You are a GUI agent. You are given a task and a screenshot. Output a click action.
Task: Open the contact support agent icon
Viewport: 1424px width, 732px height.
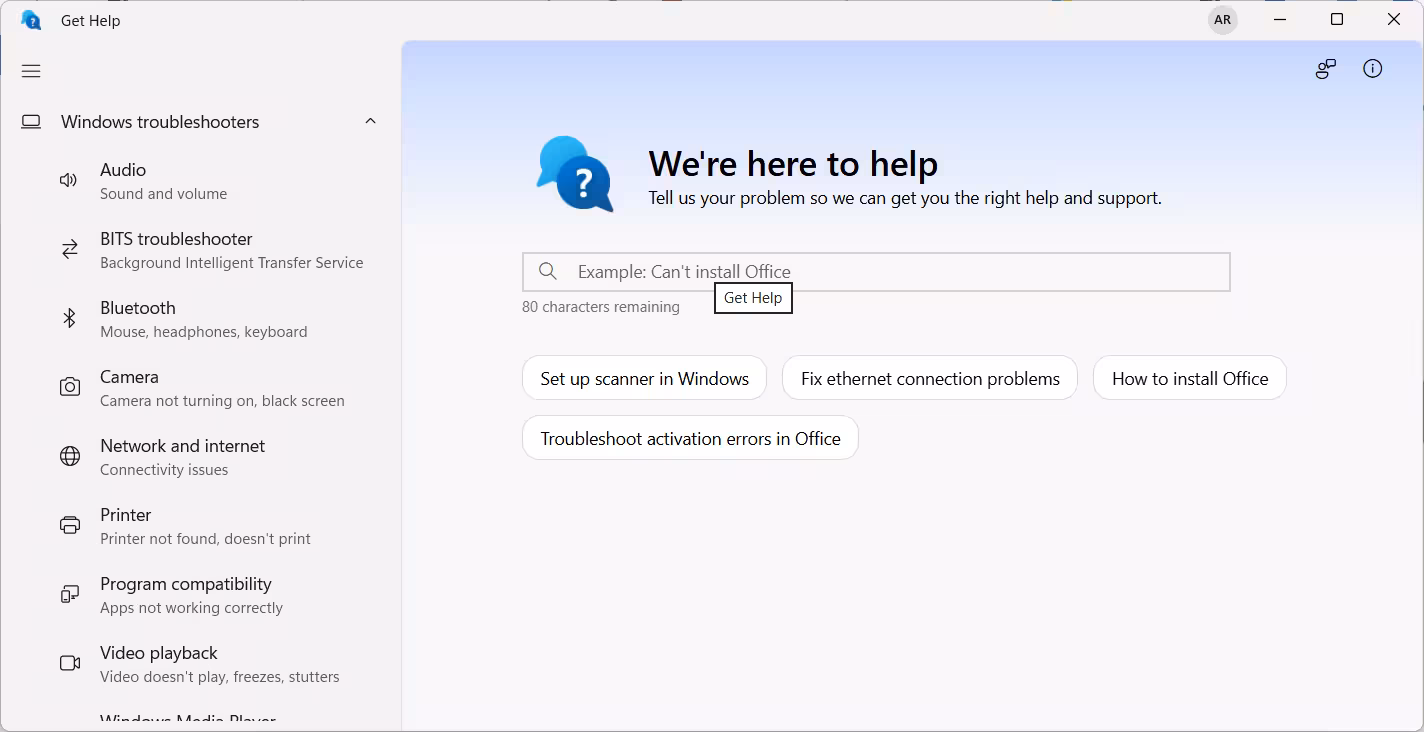point(1325,69)
